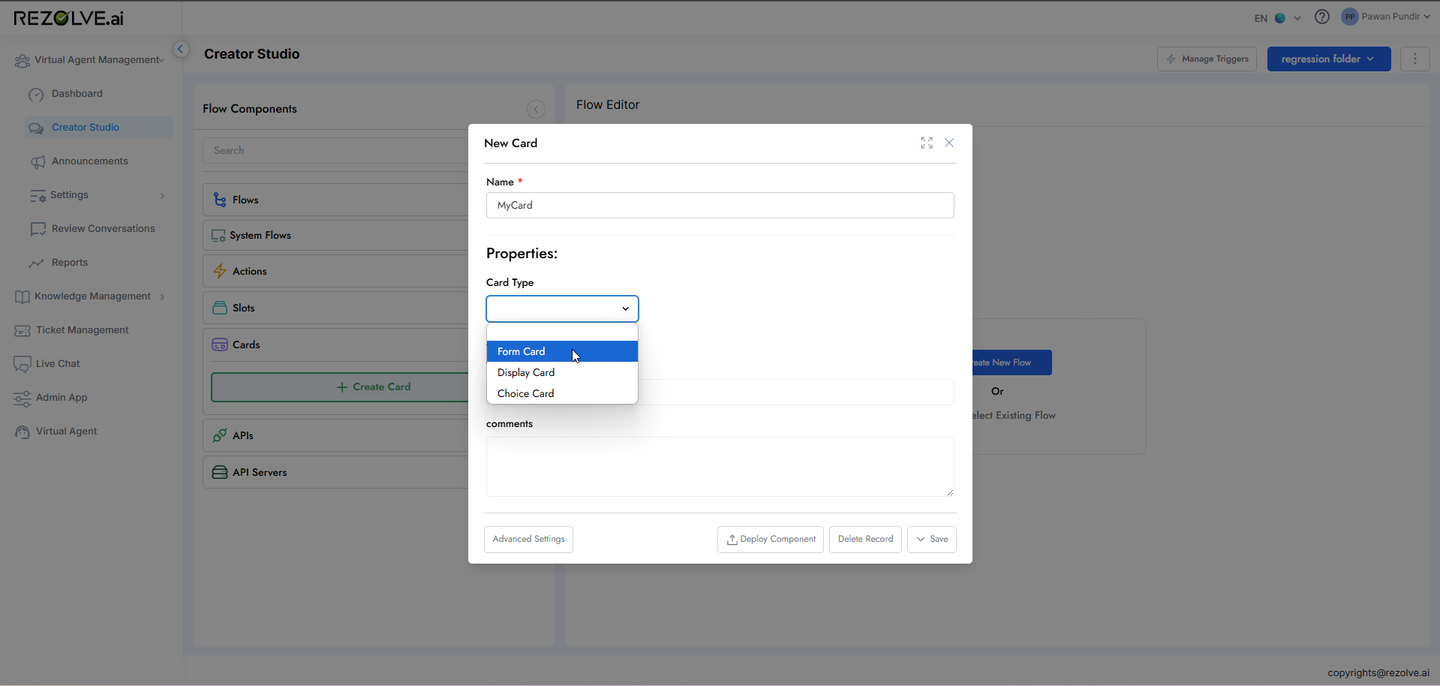The image size is (1440, 686).
Task: Click the Rezolve.ai logo
Action: tap(69, 18)
